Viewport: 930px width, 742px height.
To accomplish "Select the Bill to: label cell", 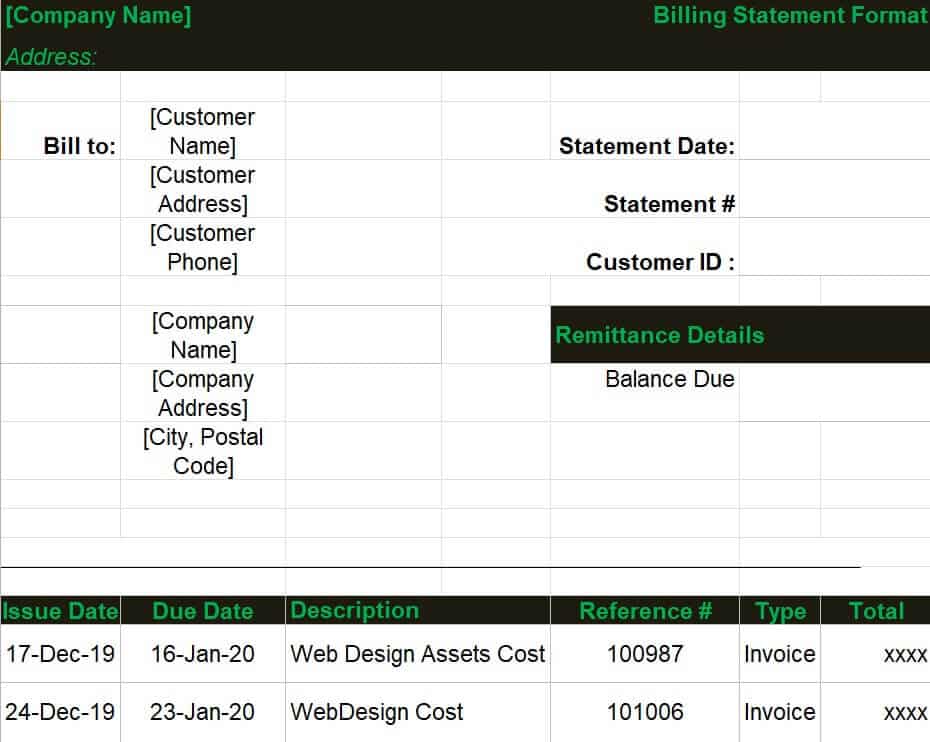I will click(80, 146).
